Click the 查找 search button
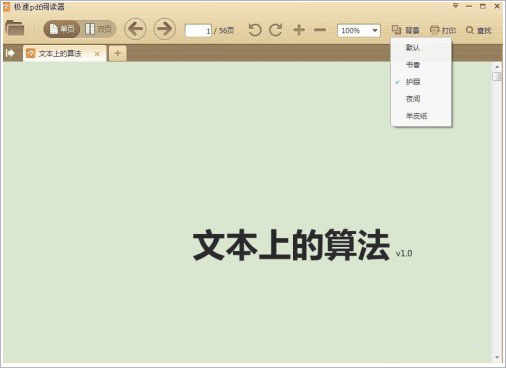Image resolution: width=506 pixels, height=368 pixels. 479,30
